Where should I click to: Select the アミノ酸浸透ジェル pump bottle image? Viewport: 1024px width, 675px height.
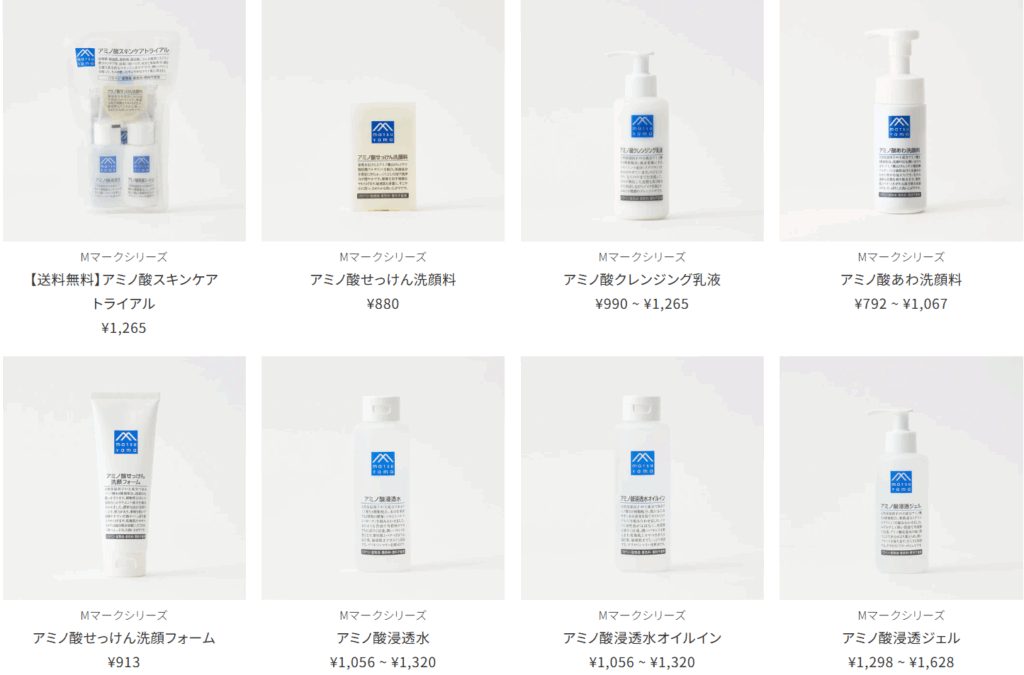coord(901,478)
